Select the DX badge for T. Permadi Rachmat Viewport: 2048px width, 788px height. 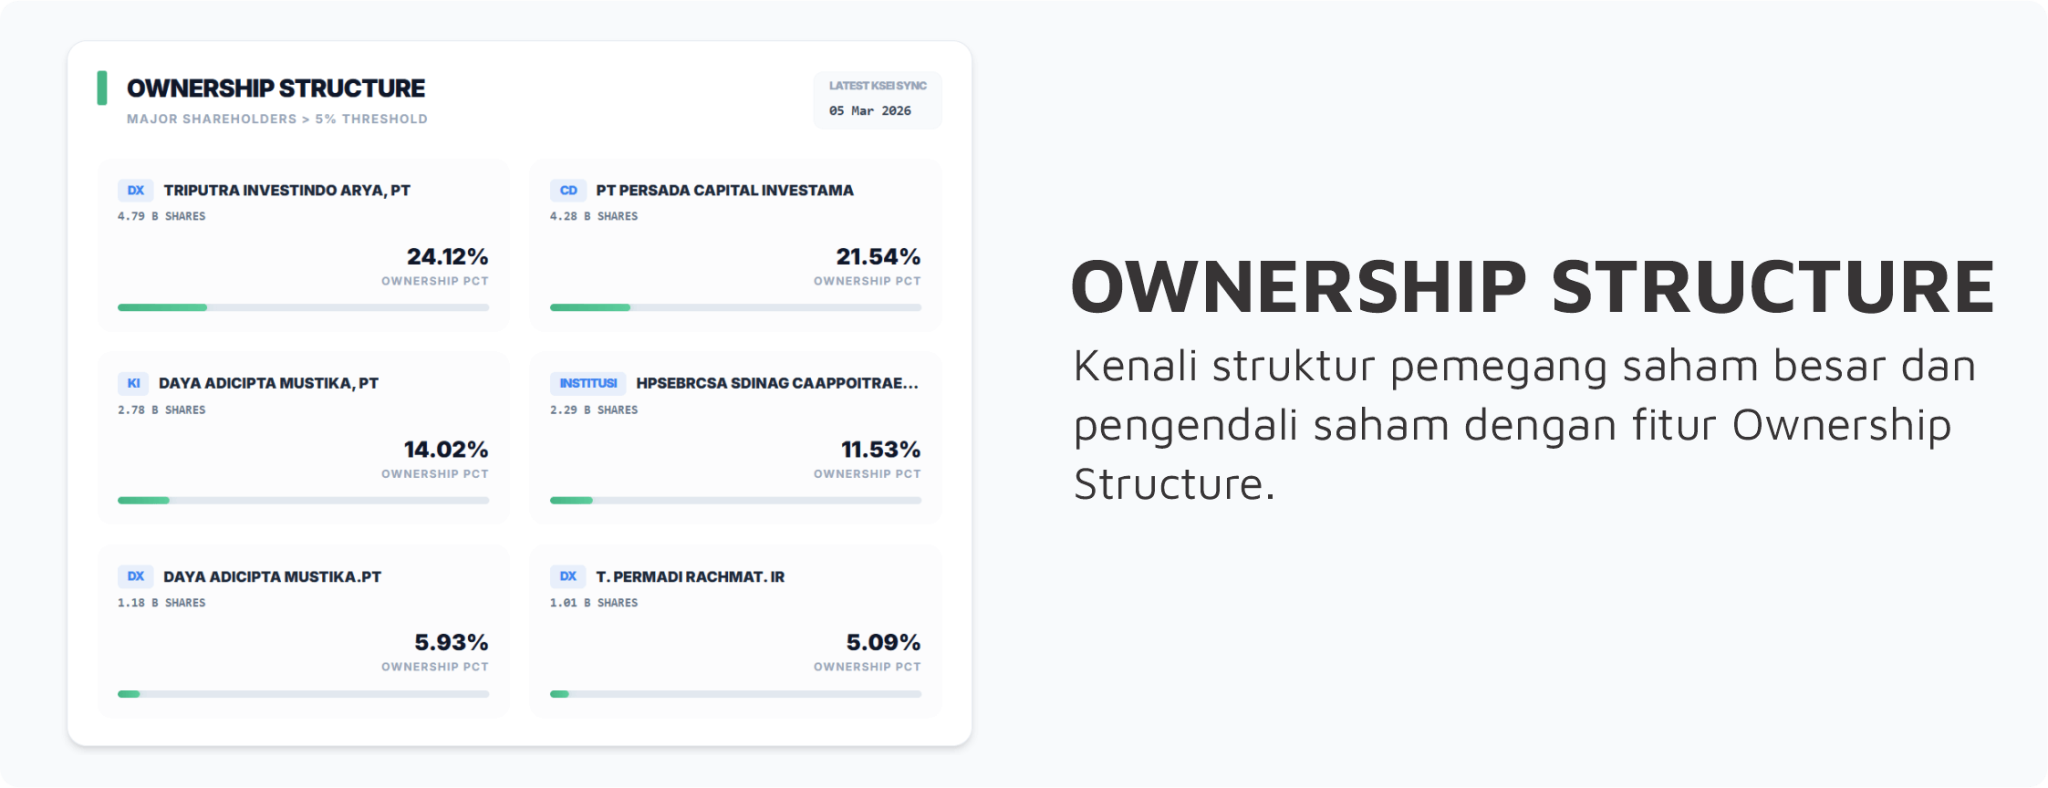pyautogui.click(x=568, y=576)
